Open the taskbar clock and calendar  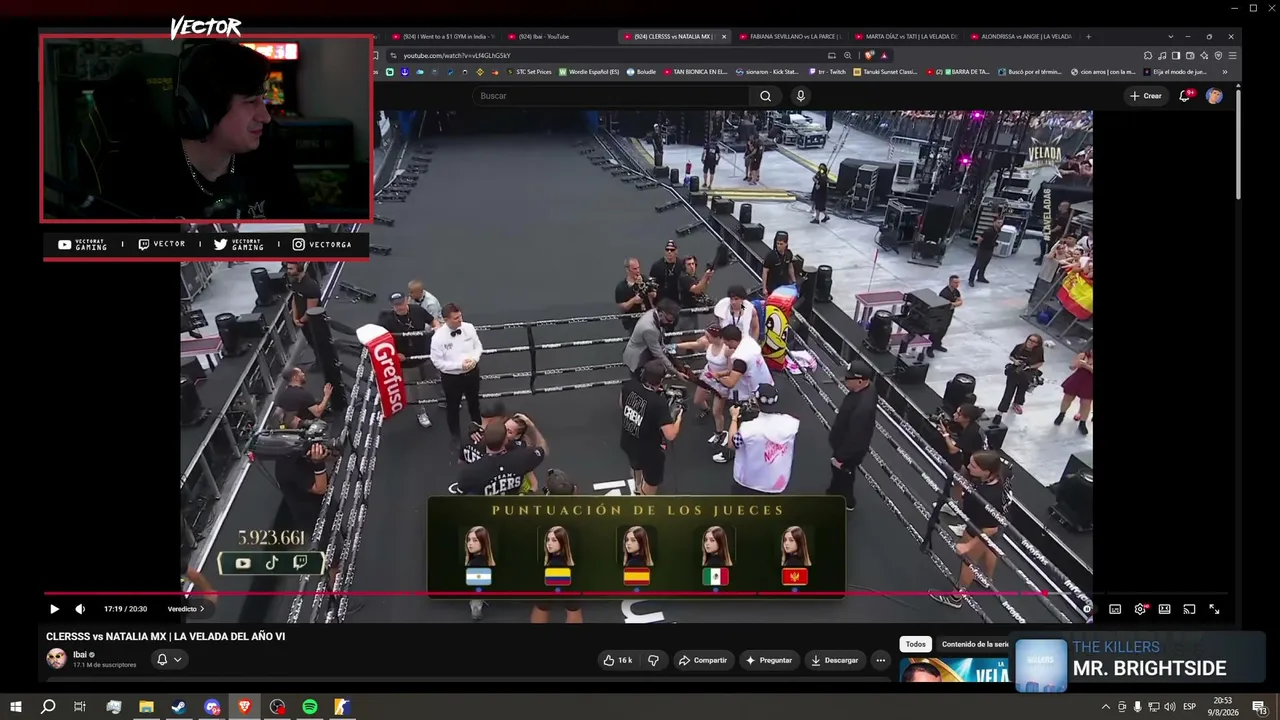point(1223,707)
